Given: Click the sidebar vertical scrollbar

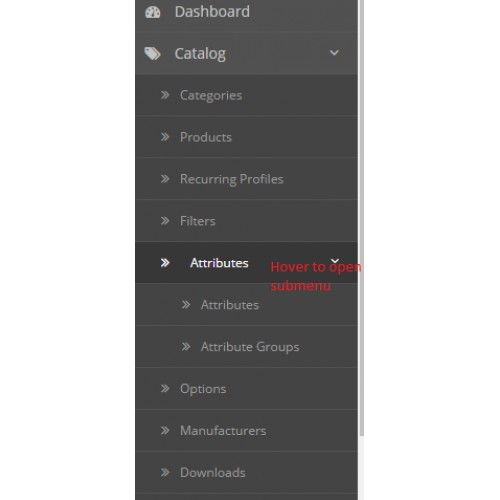Looking at the screenshot, I should [361, 217].
